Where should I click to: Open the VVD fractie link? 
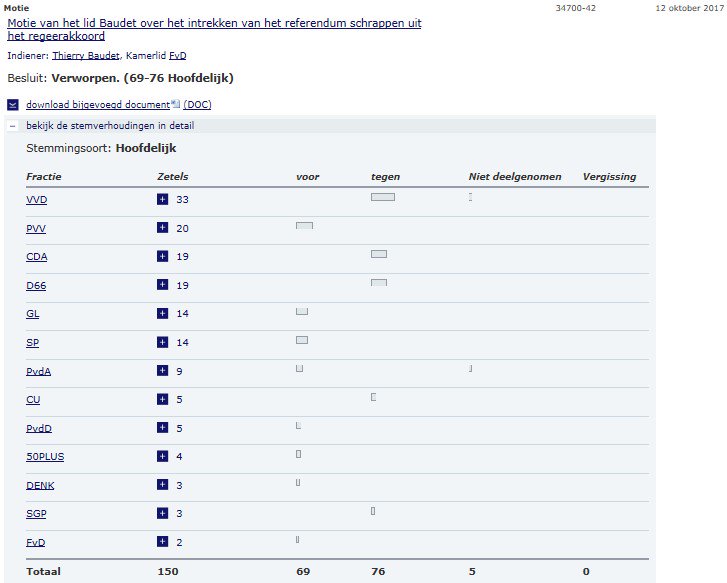point(37,199)
